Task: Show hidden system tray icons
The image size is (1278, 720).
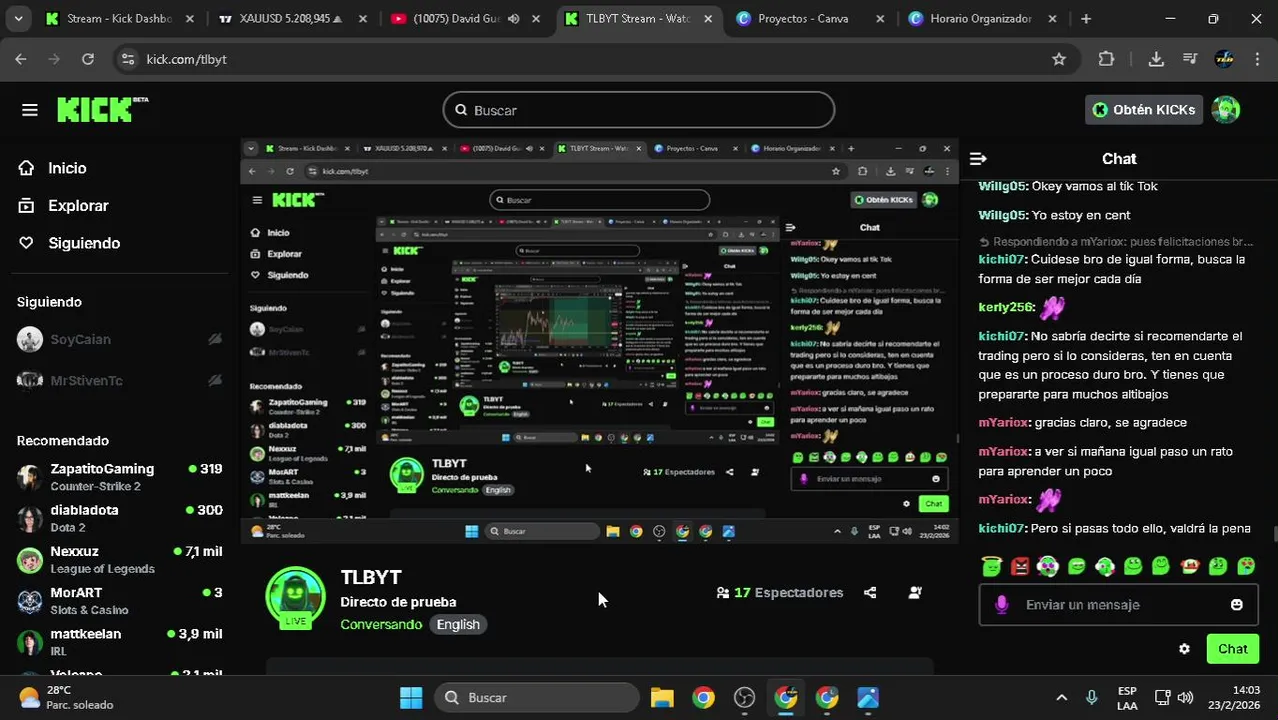Action: (x=1061, y=698)
